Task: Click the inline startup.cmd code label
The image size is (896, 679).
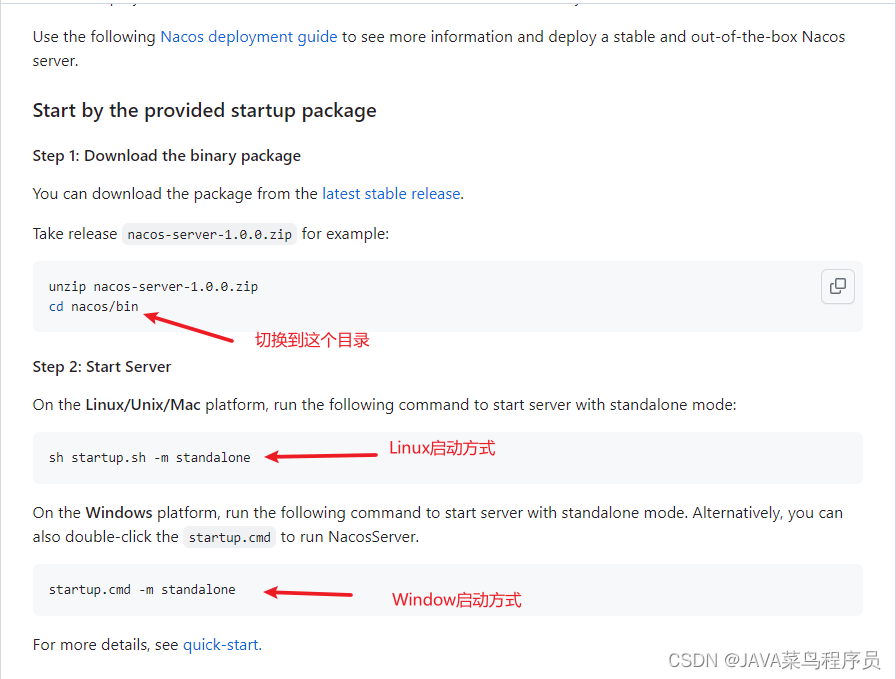Action: [x=230, y=537]
